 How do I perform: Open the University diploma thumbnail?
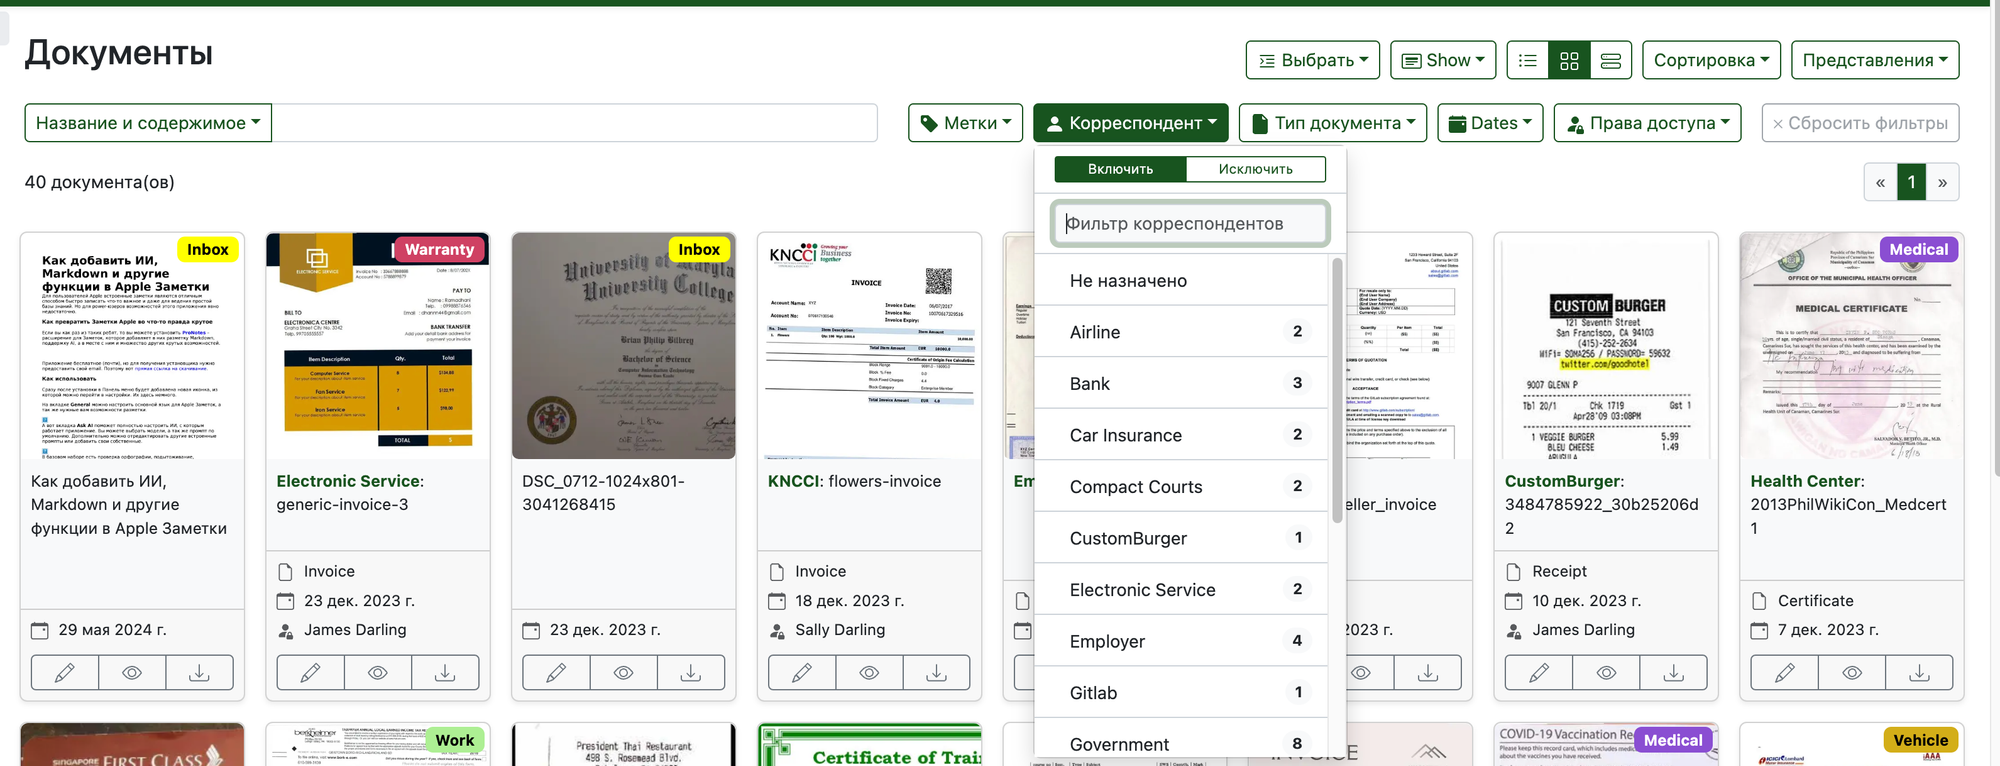(x=624, y=346)
